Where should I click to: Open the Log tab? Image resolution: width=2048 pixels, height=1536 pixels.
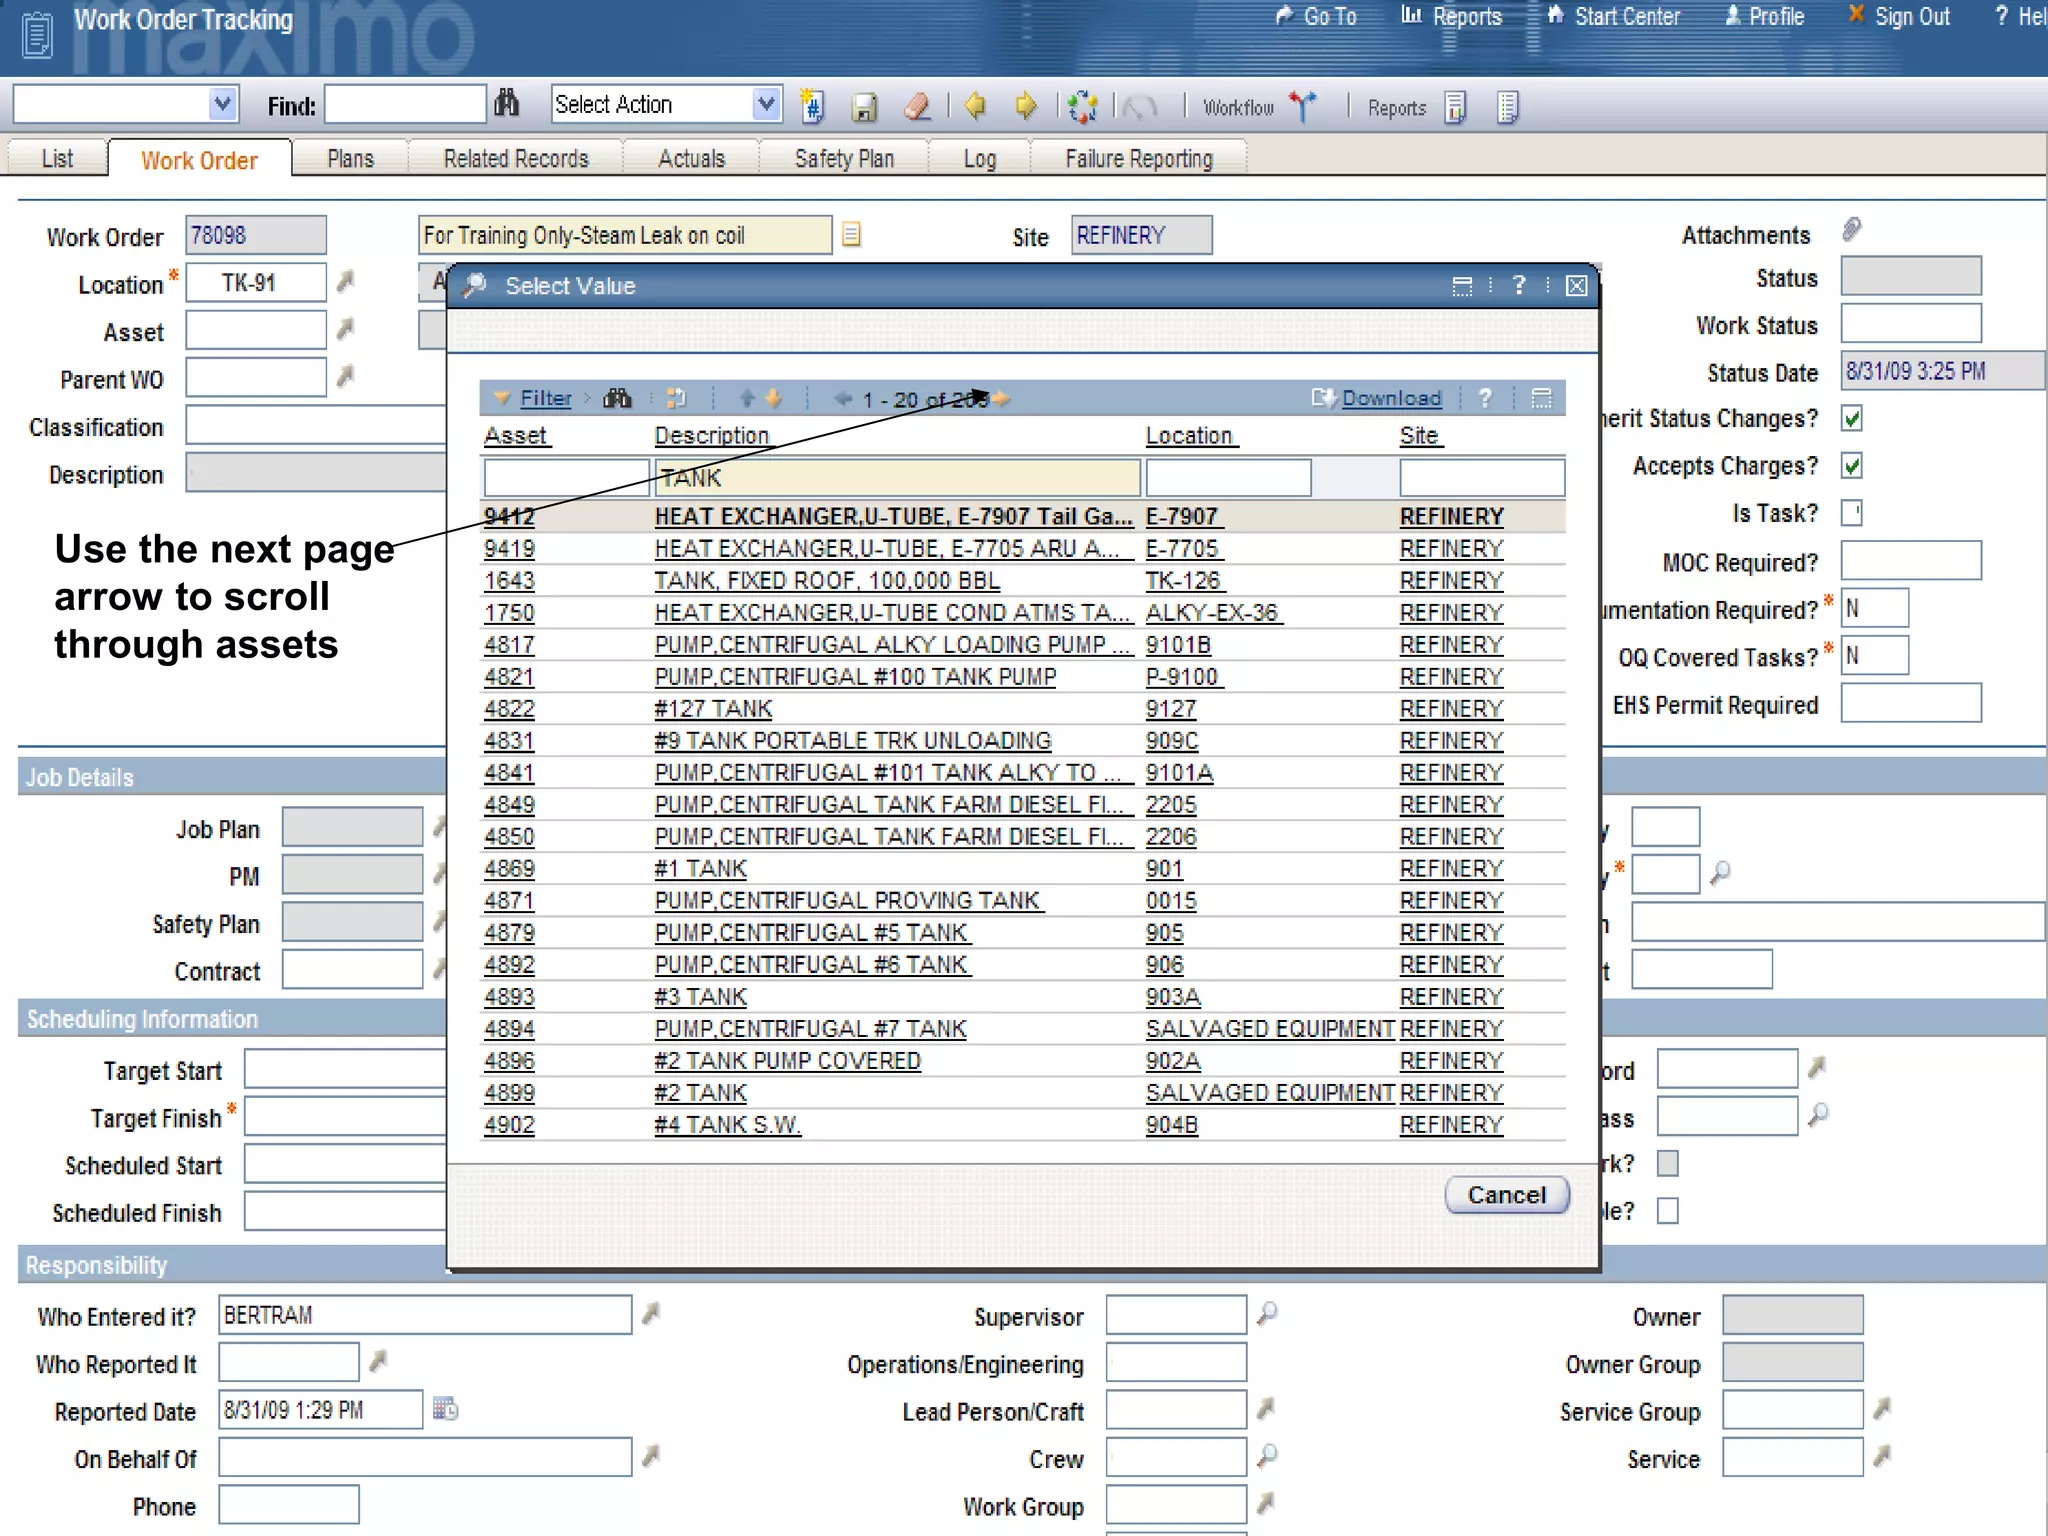point(980,159)
